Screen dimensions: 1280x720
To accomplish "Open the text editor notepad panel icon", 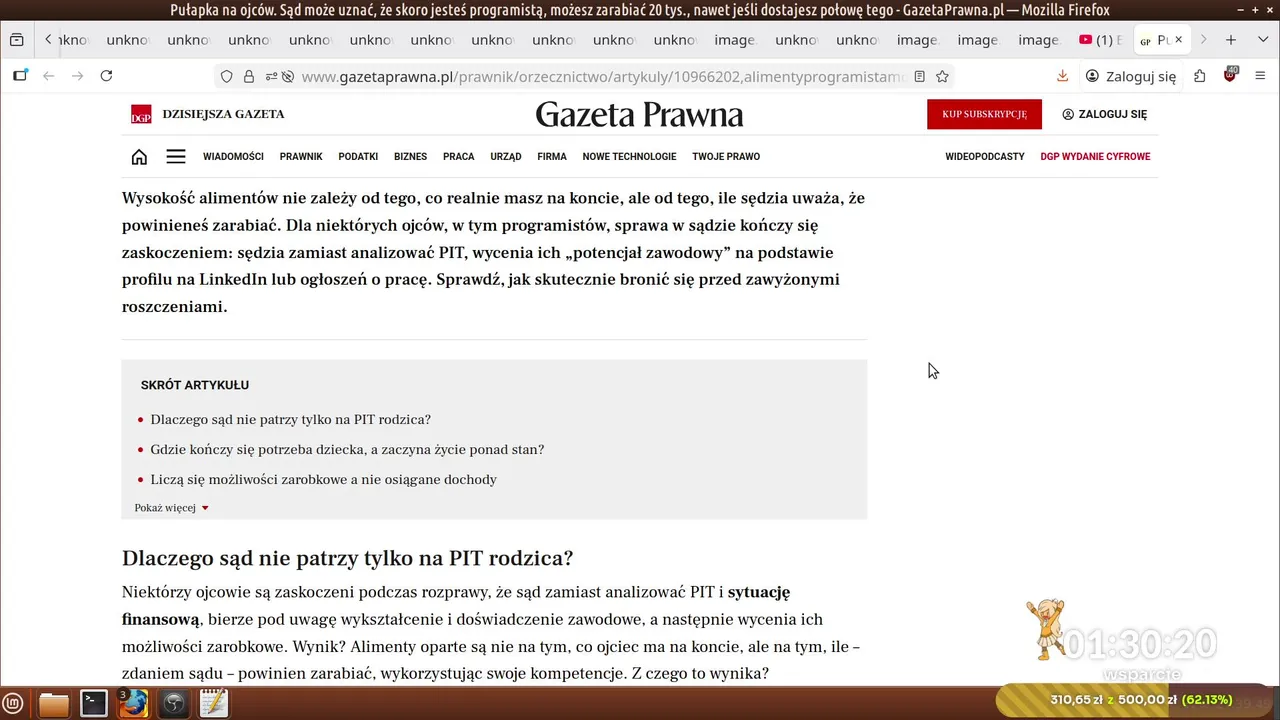I will click(213, 704).
